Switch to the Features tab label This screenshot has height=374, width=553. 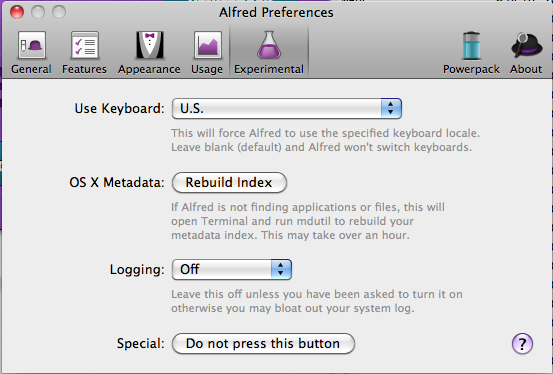84,69
